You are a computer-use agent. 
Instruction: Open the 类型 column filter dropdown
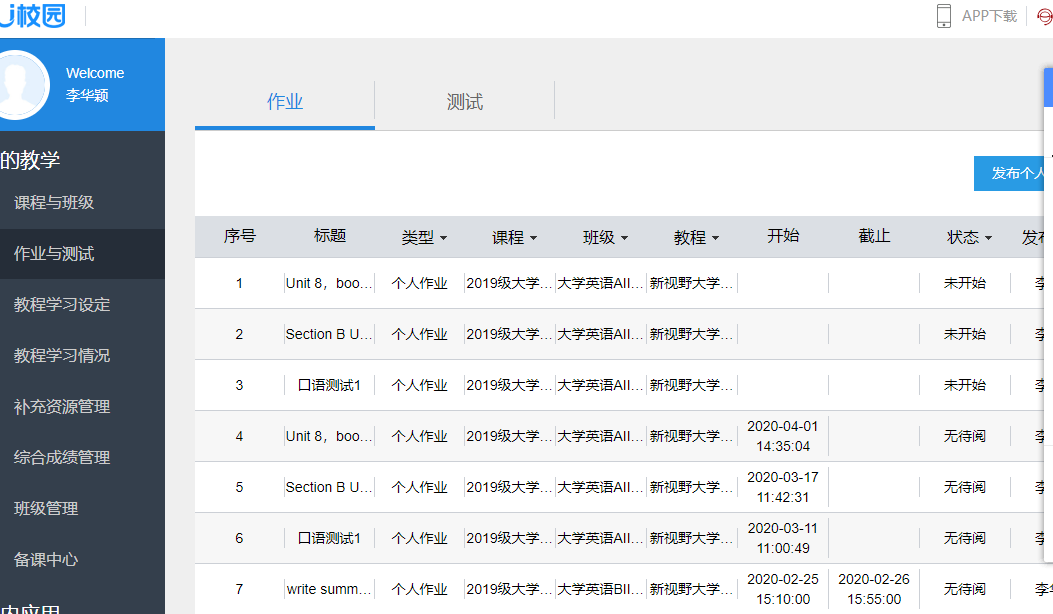[x=424, y=238]
